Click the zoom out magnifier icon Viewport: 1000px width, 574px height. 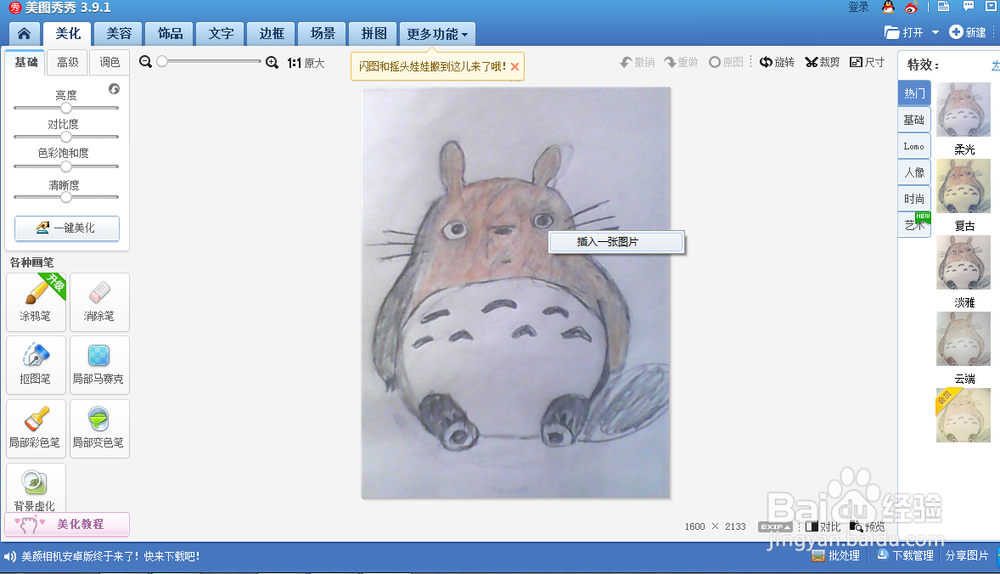click(x=145, y=62)
